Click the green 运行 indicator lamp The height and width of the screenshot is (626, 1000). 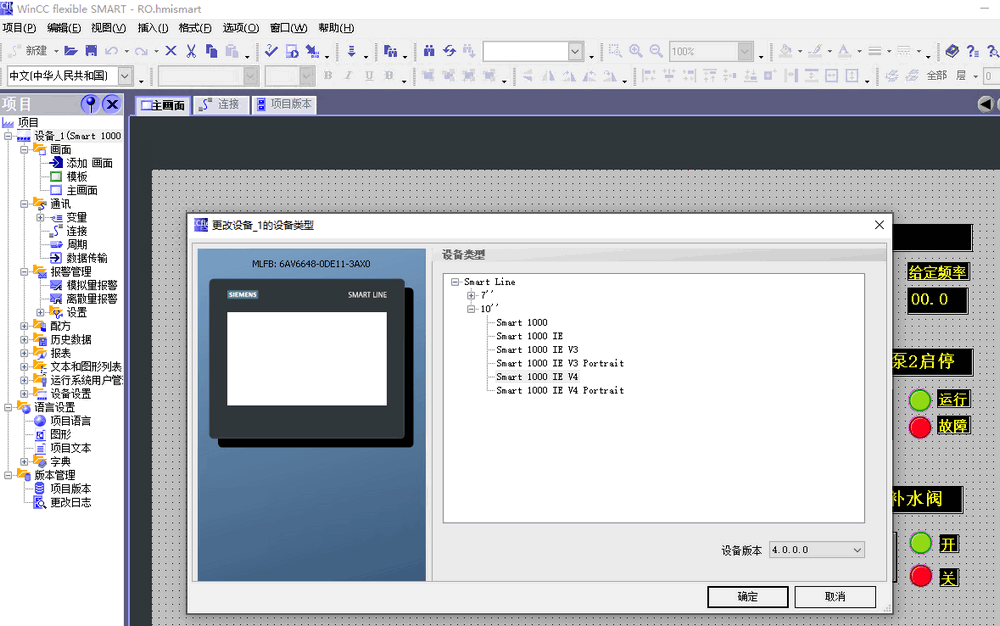(x=920, y=400)
